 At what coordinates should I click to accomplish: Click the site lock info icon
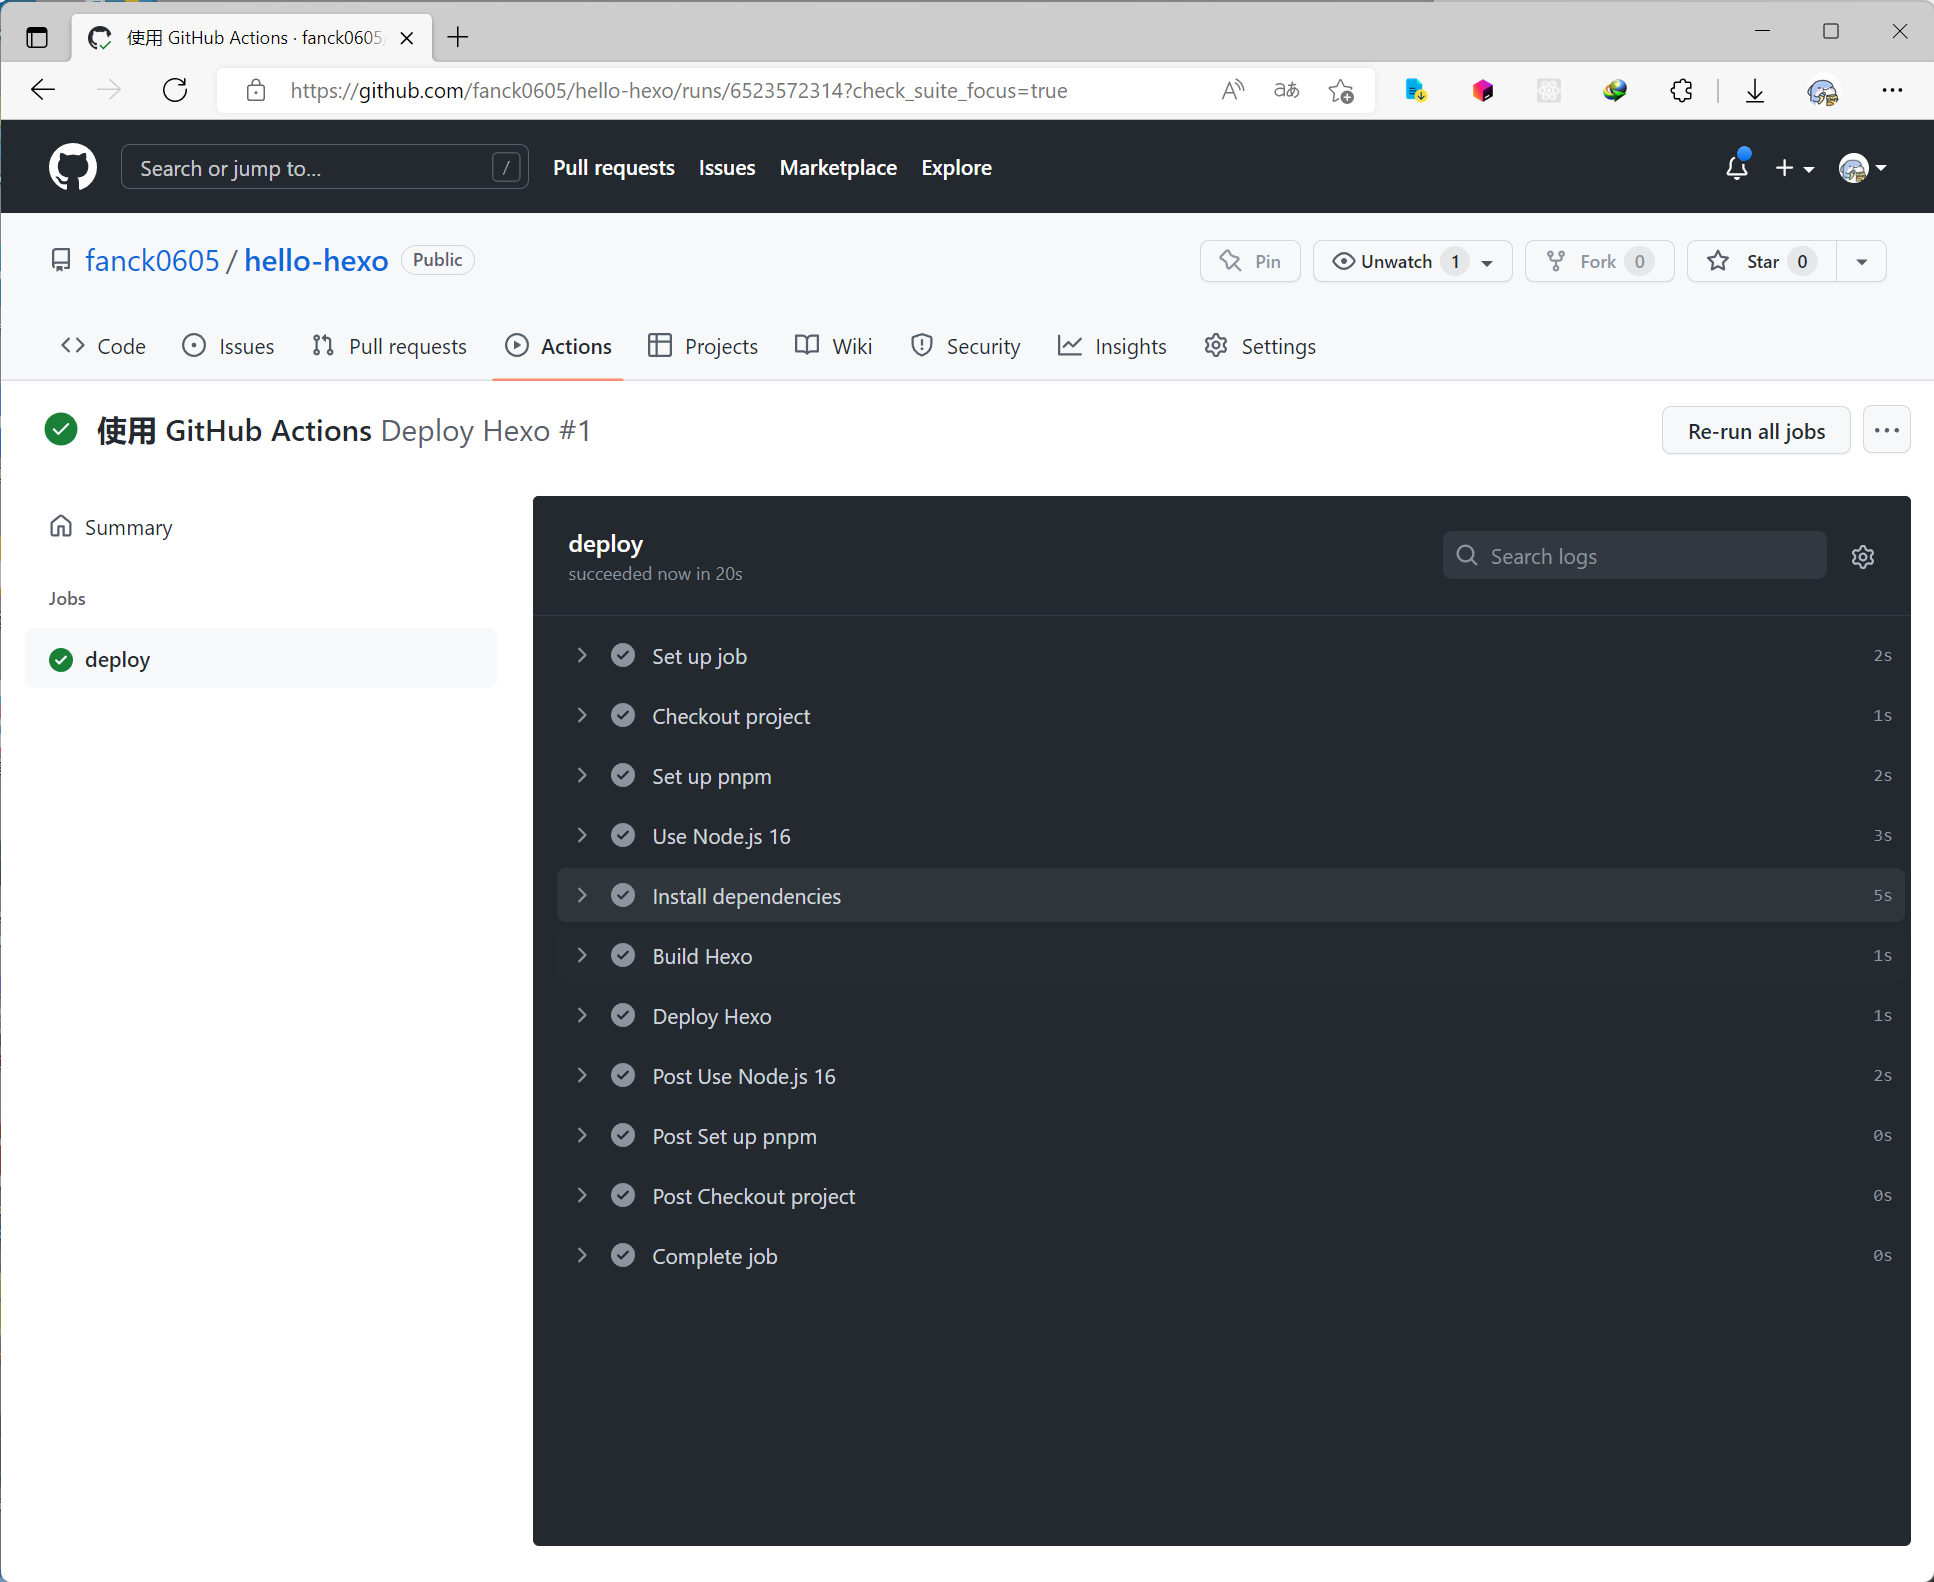tap(256, 91)
